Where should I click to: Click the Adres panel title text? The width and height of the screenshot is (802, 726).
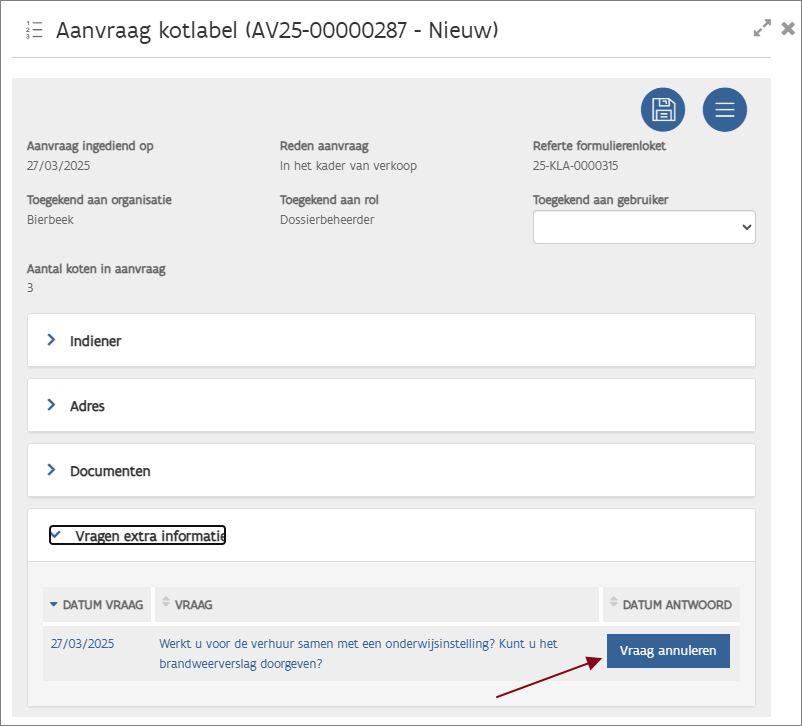[x=87, y=407]
